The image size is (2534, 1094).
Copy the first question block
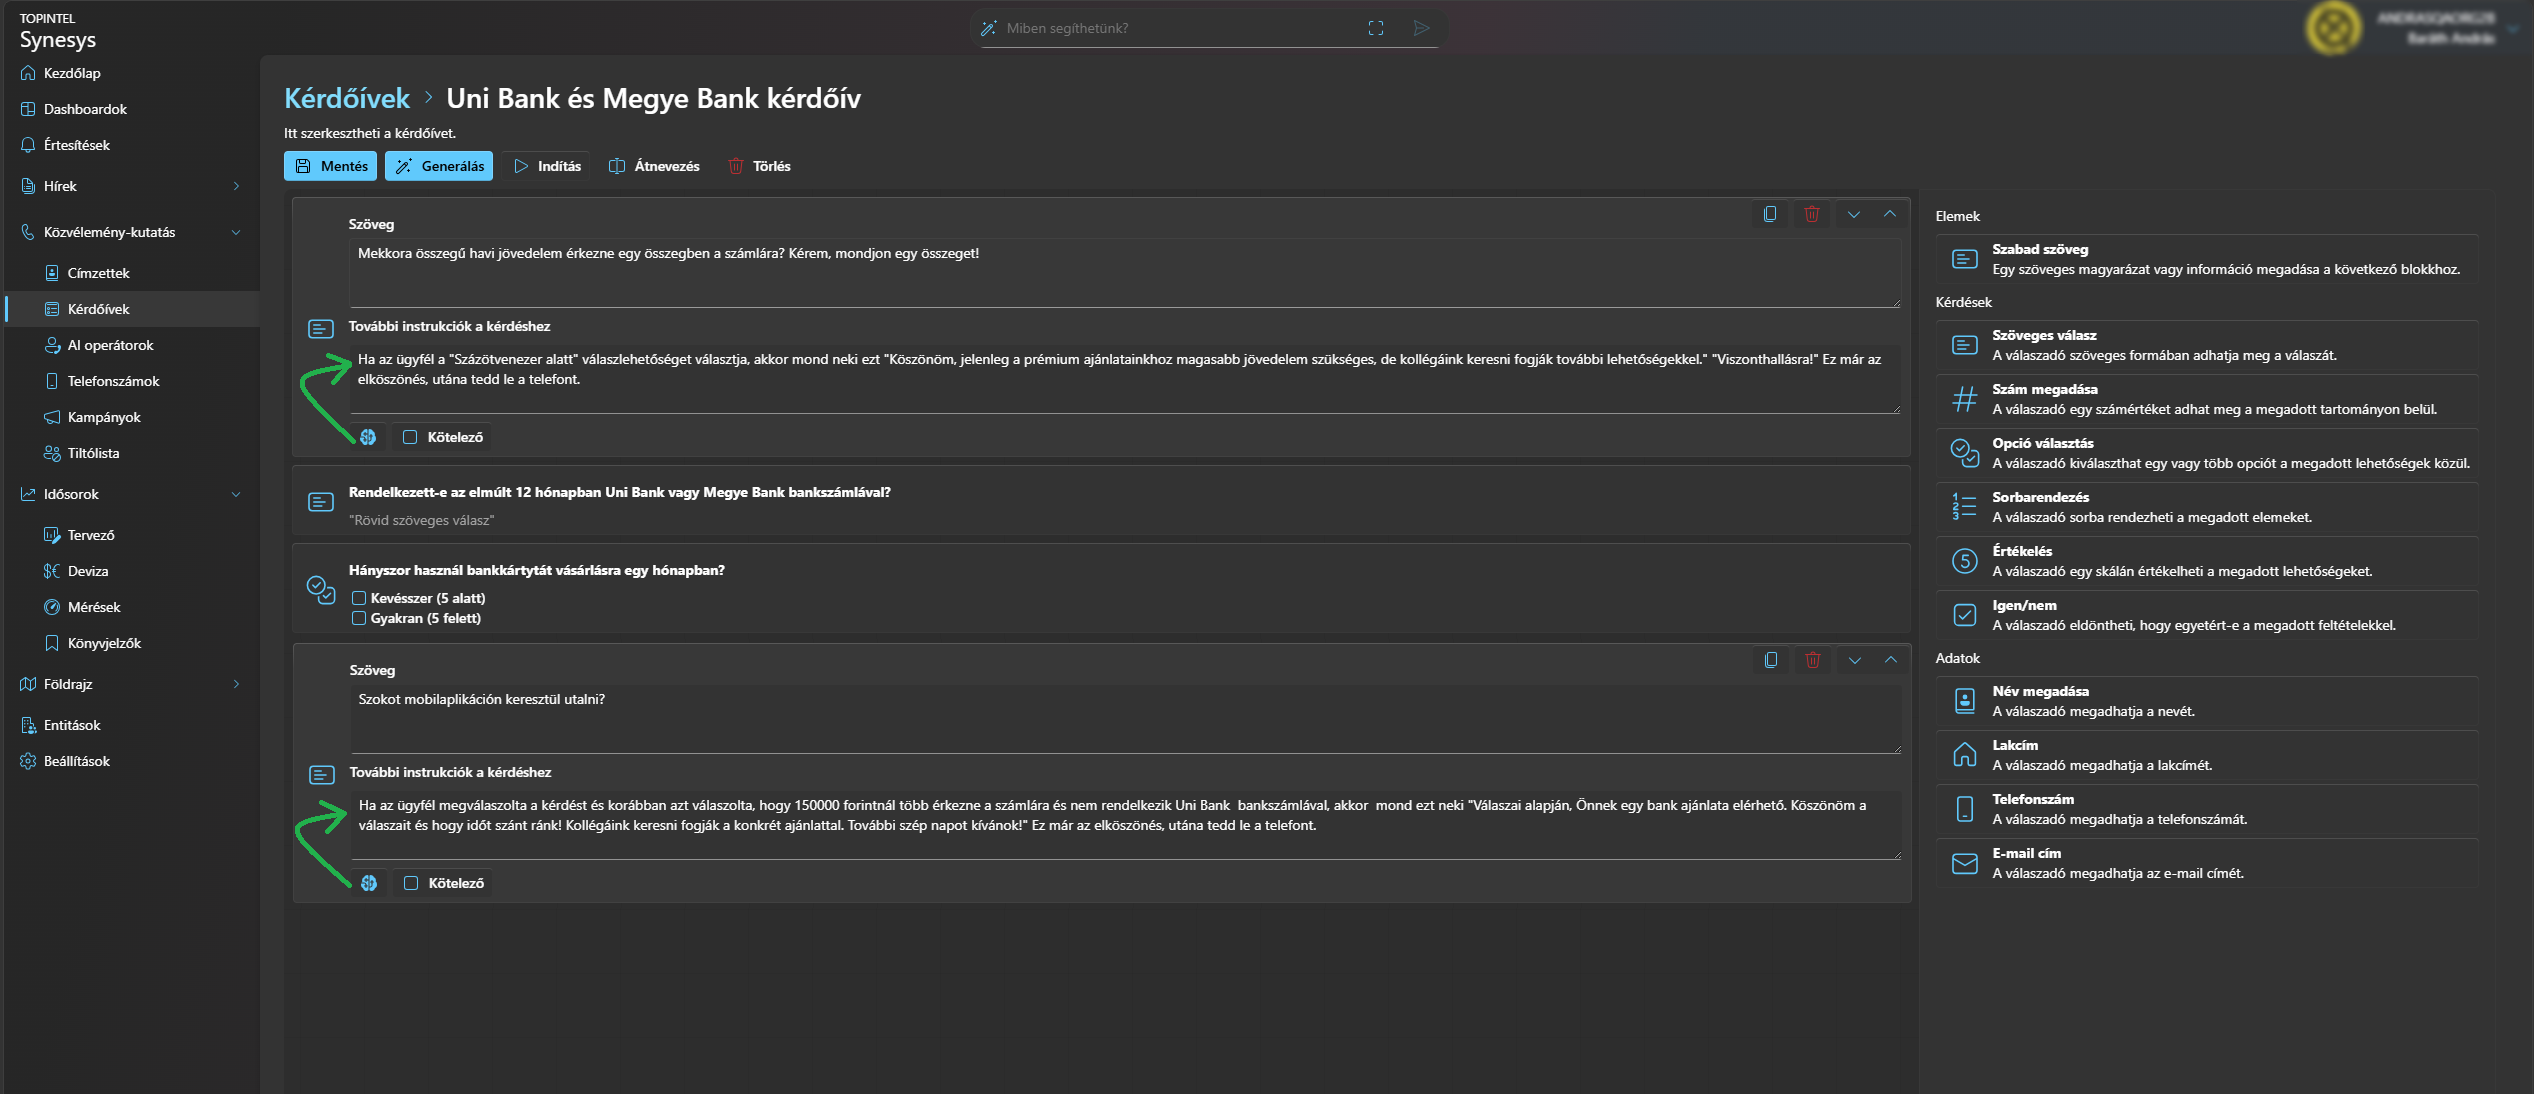pyautogui.click(x=1770, y=214)
